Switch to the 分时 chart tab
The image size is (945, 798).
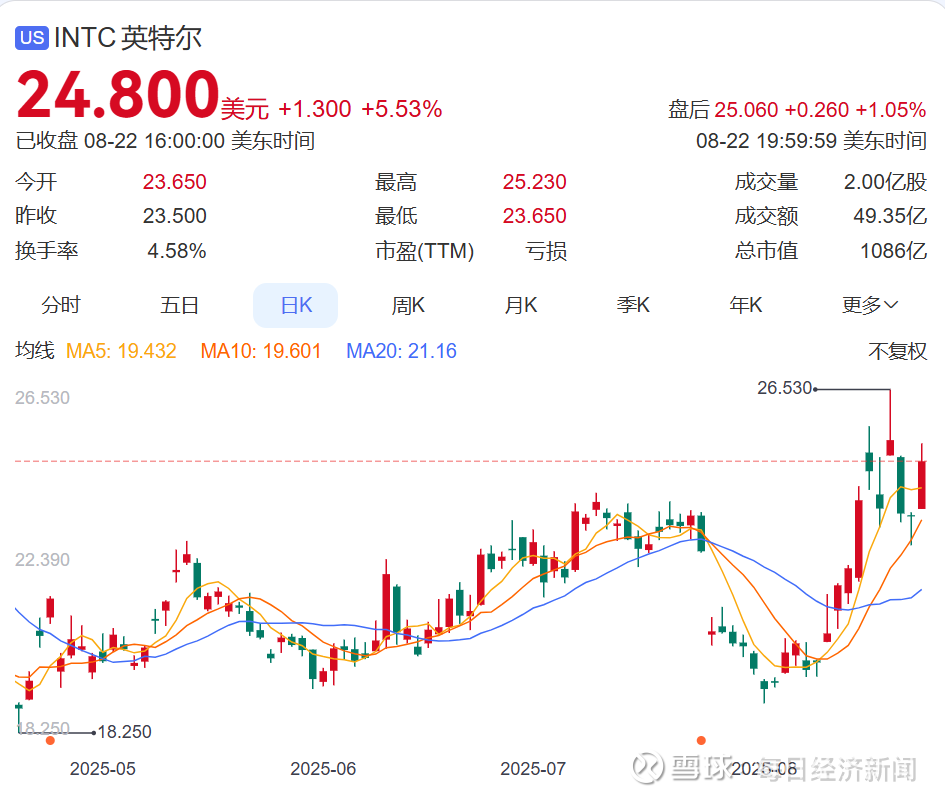pos(60,305)
